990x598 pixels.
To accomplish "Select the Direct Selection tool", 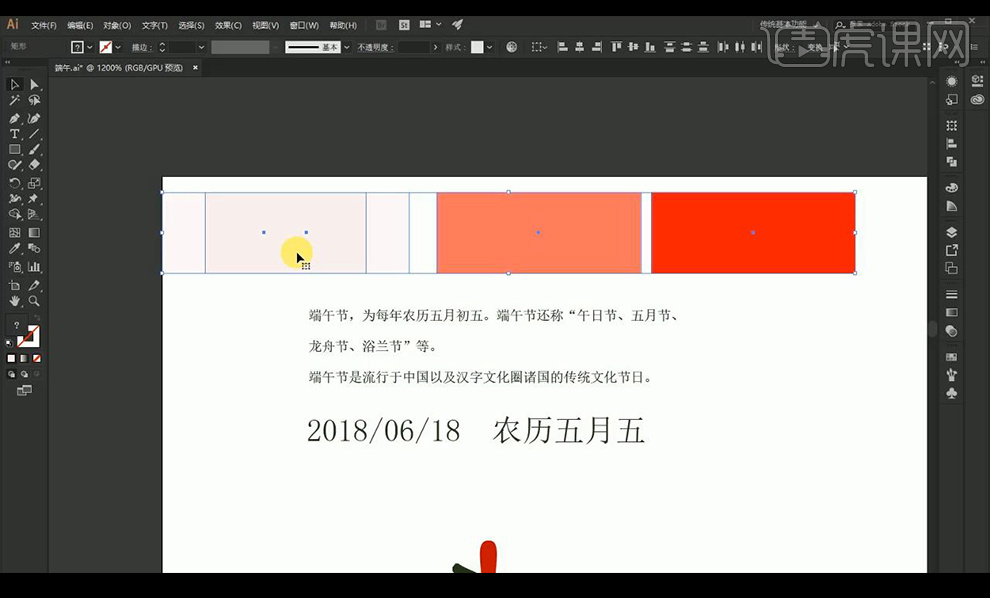I will click(34, 85).
